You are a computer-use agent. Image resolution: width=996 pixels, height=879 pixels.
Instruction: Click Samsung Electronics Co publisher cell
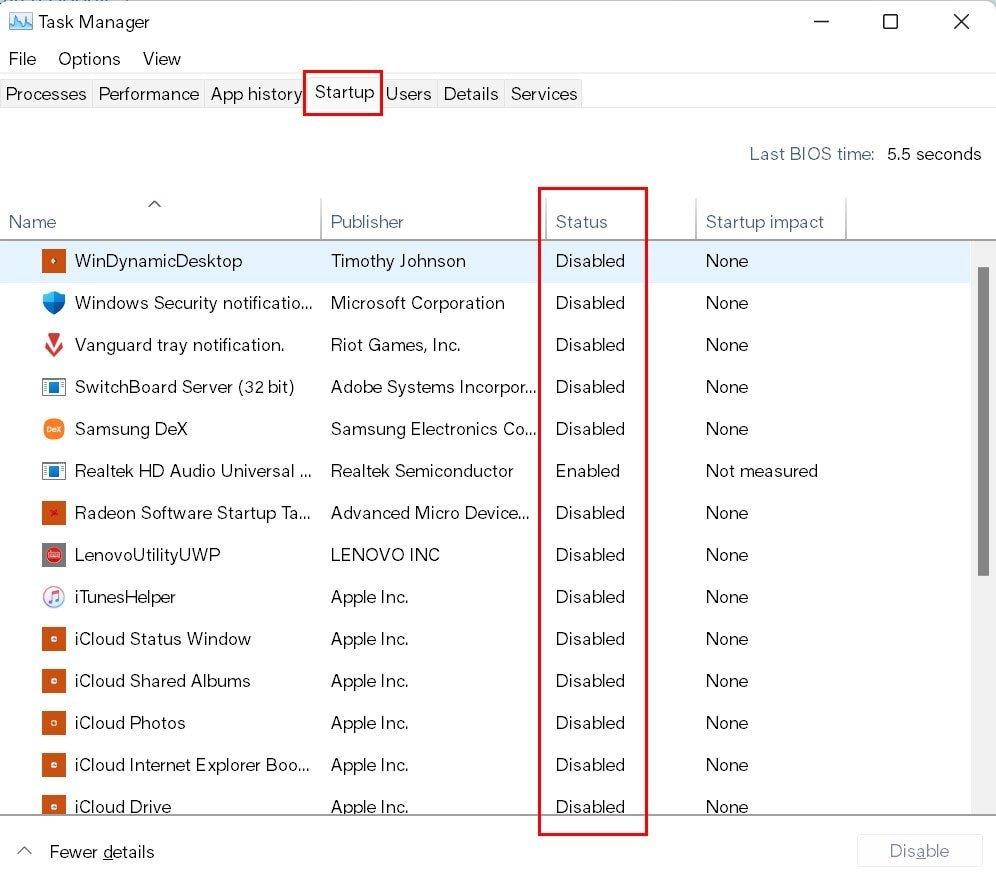pyautogui.click(x=433, y=429)
